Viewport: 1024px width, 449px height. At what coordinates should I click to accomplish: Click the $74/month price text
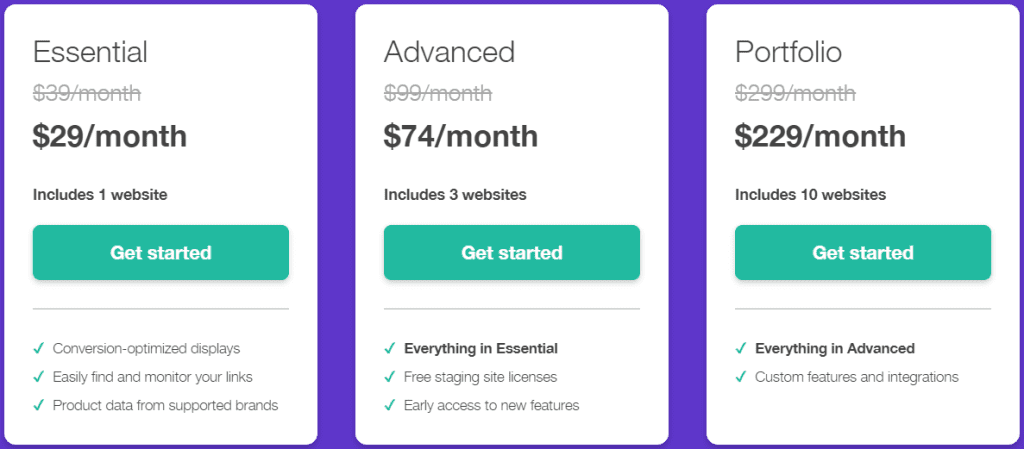click(461, 136)
